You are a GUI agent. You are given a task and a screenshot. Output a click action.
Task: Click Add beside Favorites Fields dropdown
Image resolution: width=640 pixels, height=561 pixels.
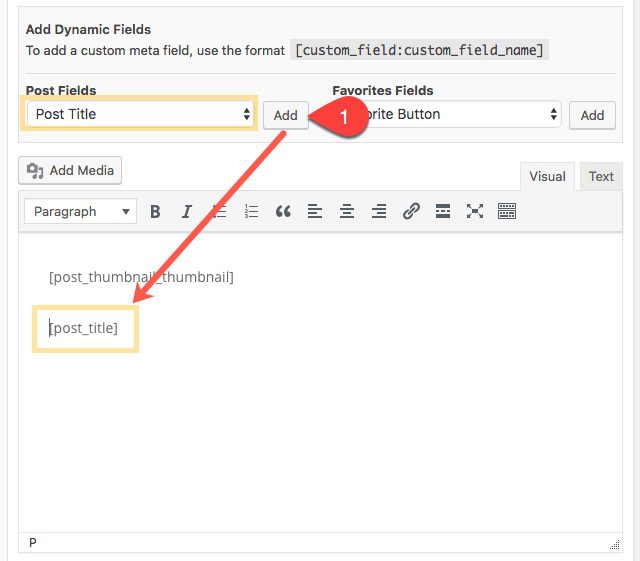[x=592, y=115]
